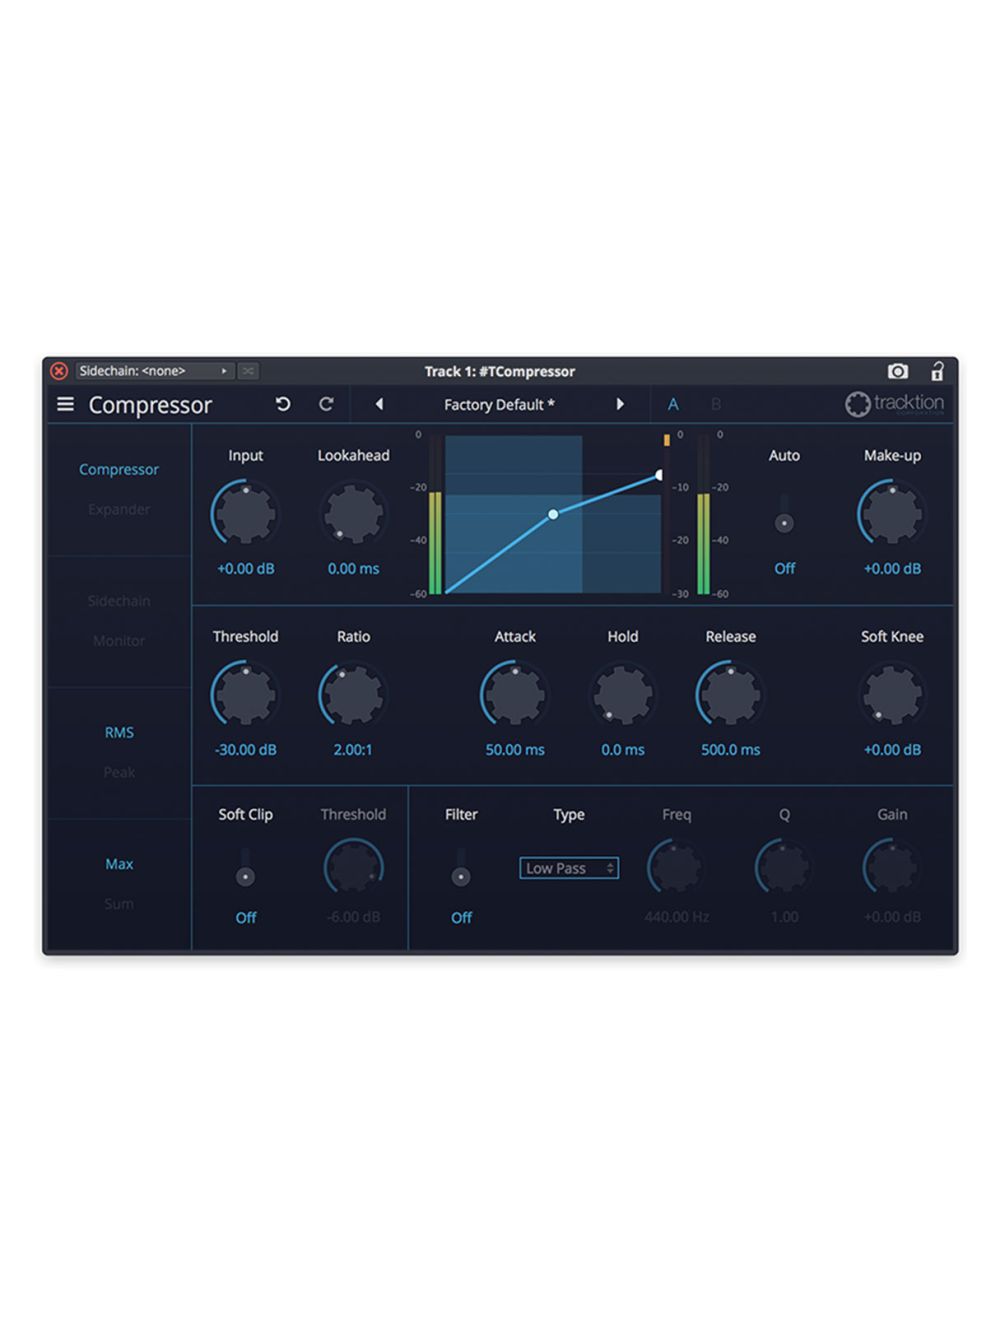Switch to the Expander mode tab

119,509
